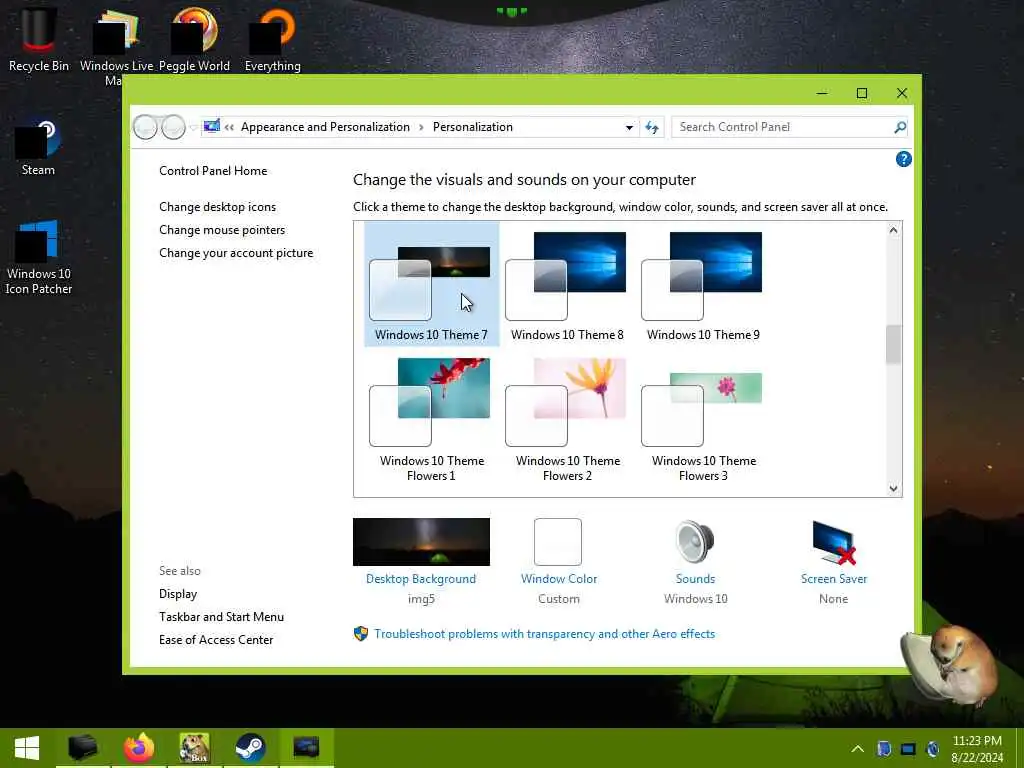Open Ease of Access Center

pos(216,639)
